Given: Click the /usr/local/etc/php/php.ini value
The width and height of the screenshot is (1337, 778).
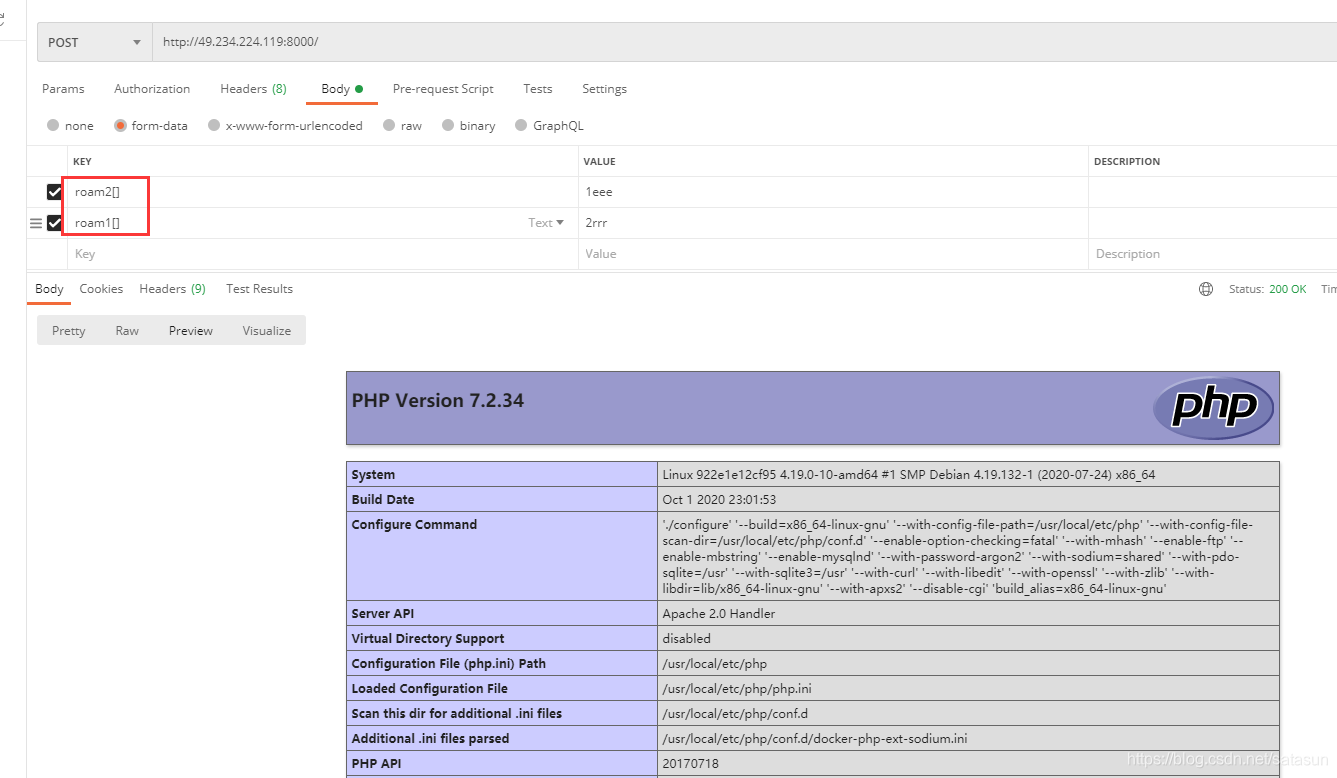Looking at the screenshot, I should point(737,689).
